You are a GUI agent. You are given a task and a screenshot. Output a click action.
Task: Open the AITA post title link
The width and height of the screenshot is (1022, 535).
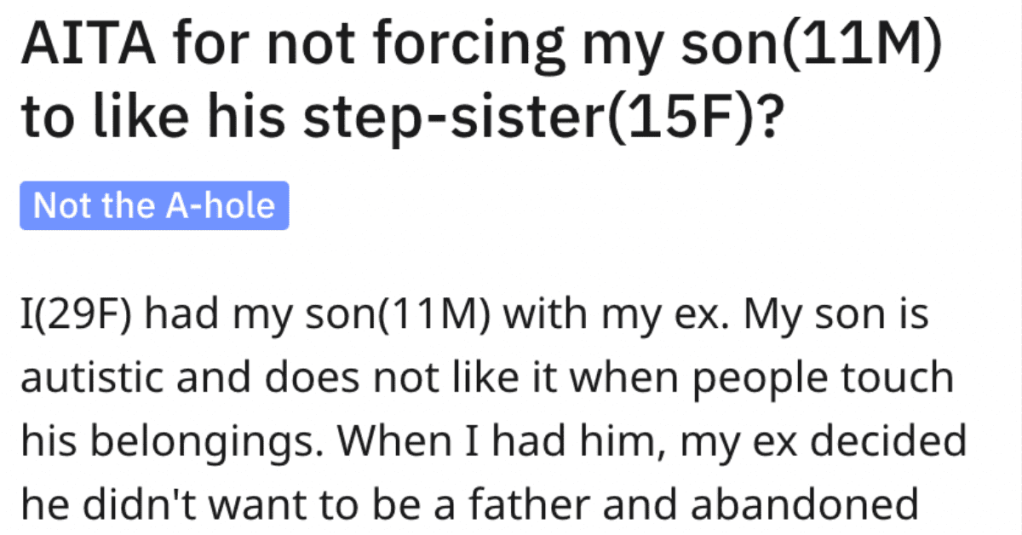coord(482,81)
